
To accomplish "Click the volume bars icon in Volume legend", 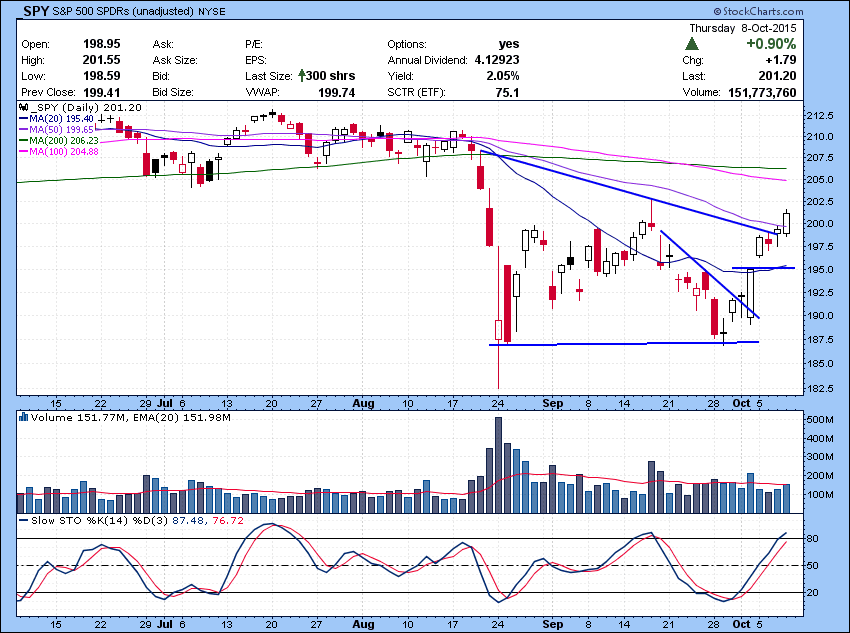I will click(23, 417).
